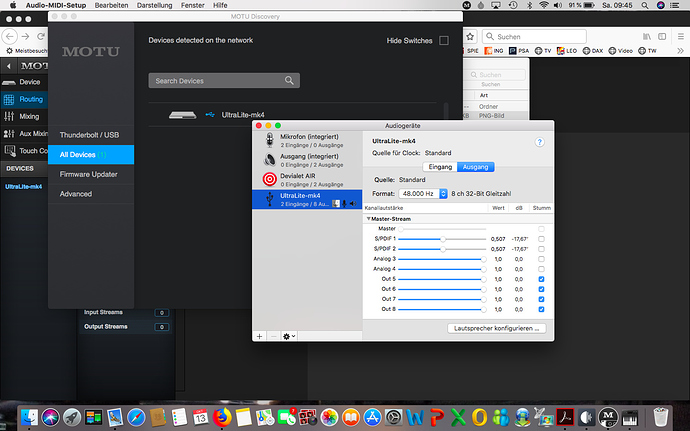Unmute Out 6 channel checkbox

pyautogui.click(x=541, y=289)
